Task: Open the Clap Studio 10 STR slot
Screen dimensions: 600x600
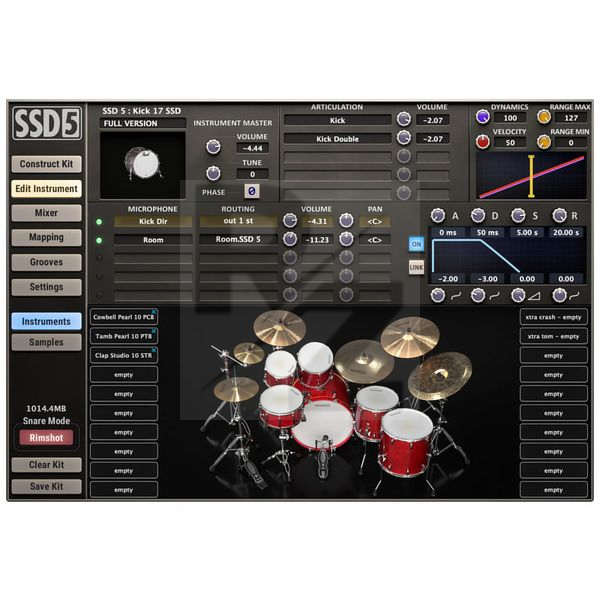Action: click(124, 355)
